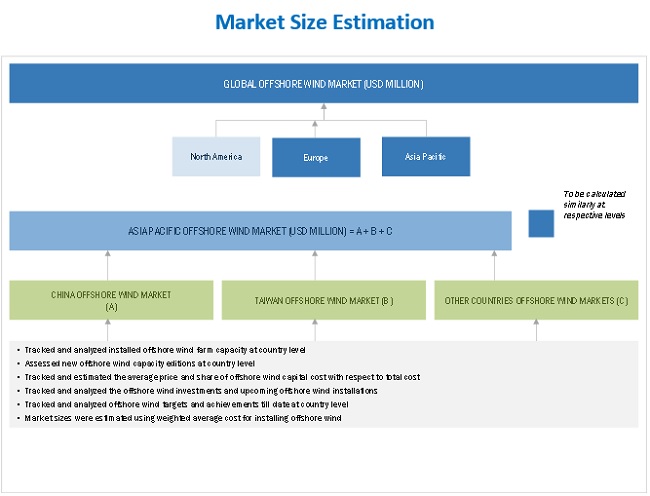Click the bullet about new offshore wind capacity additions
Screen dimensions: 650x496
(147, 363)
